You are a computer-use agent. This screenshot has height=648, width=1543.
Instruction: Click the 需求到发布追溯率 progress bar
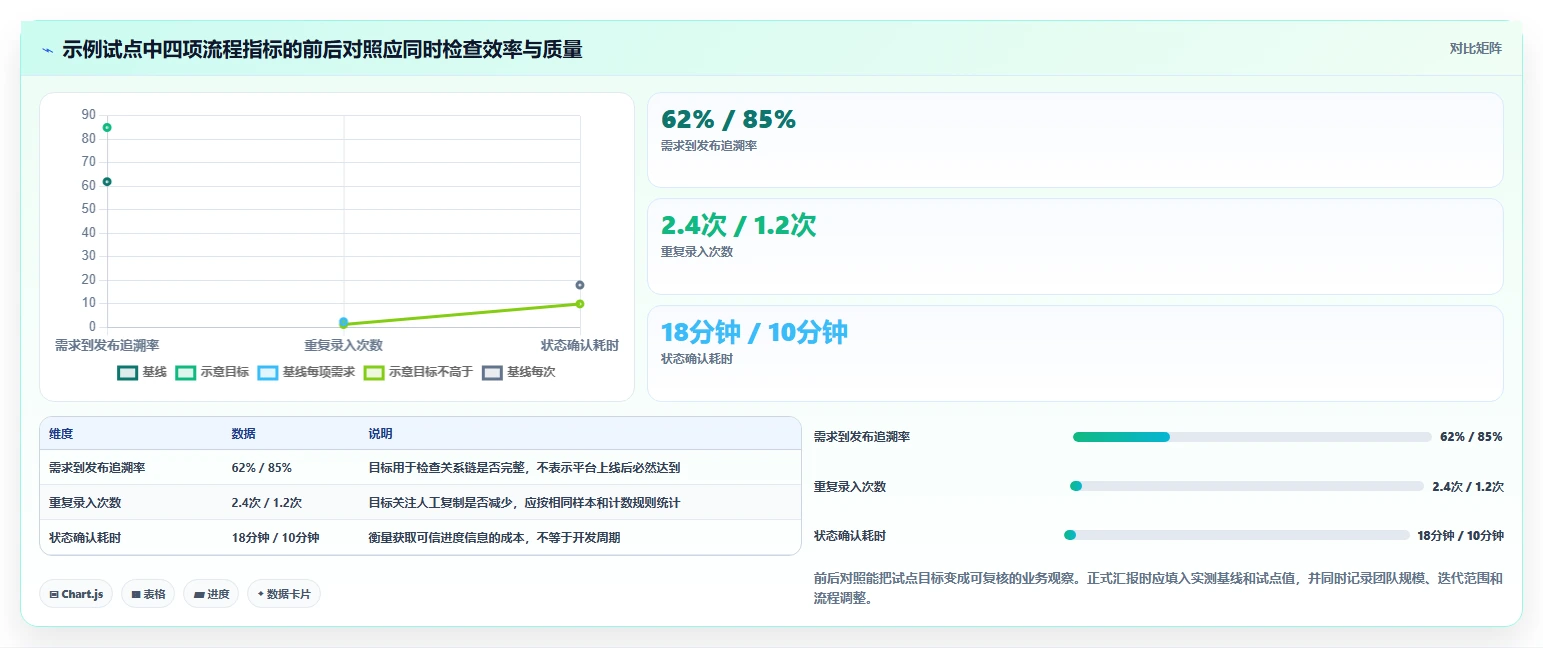tap(1252, 437)
